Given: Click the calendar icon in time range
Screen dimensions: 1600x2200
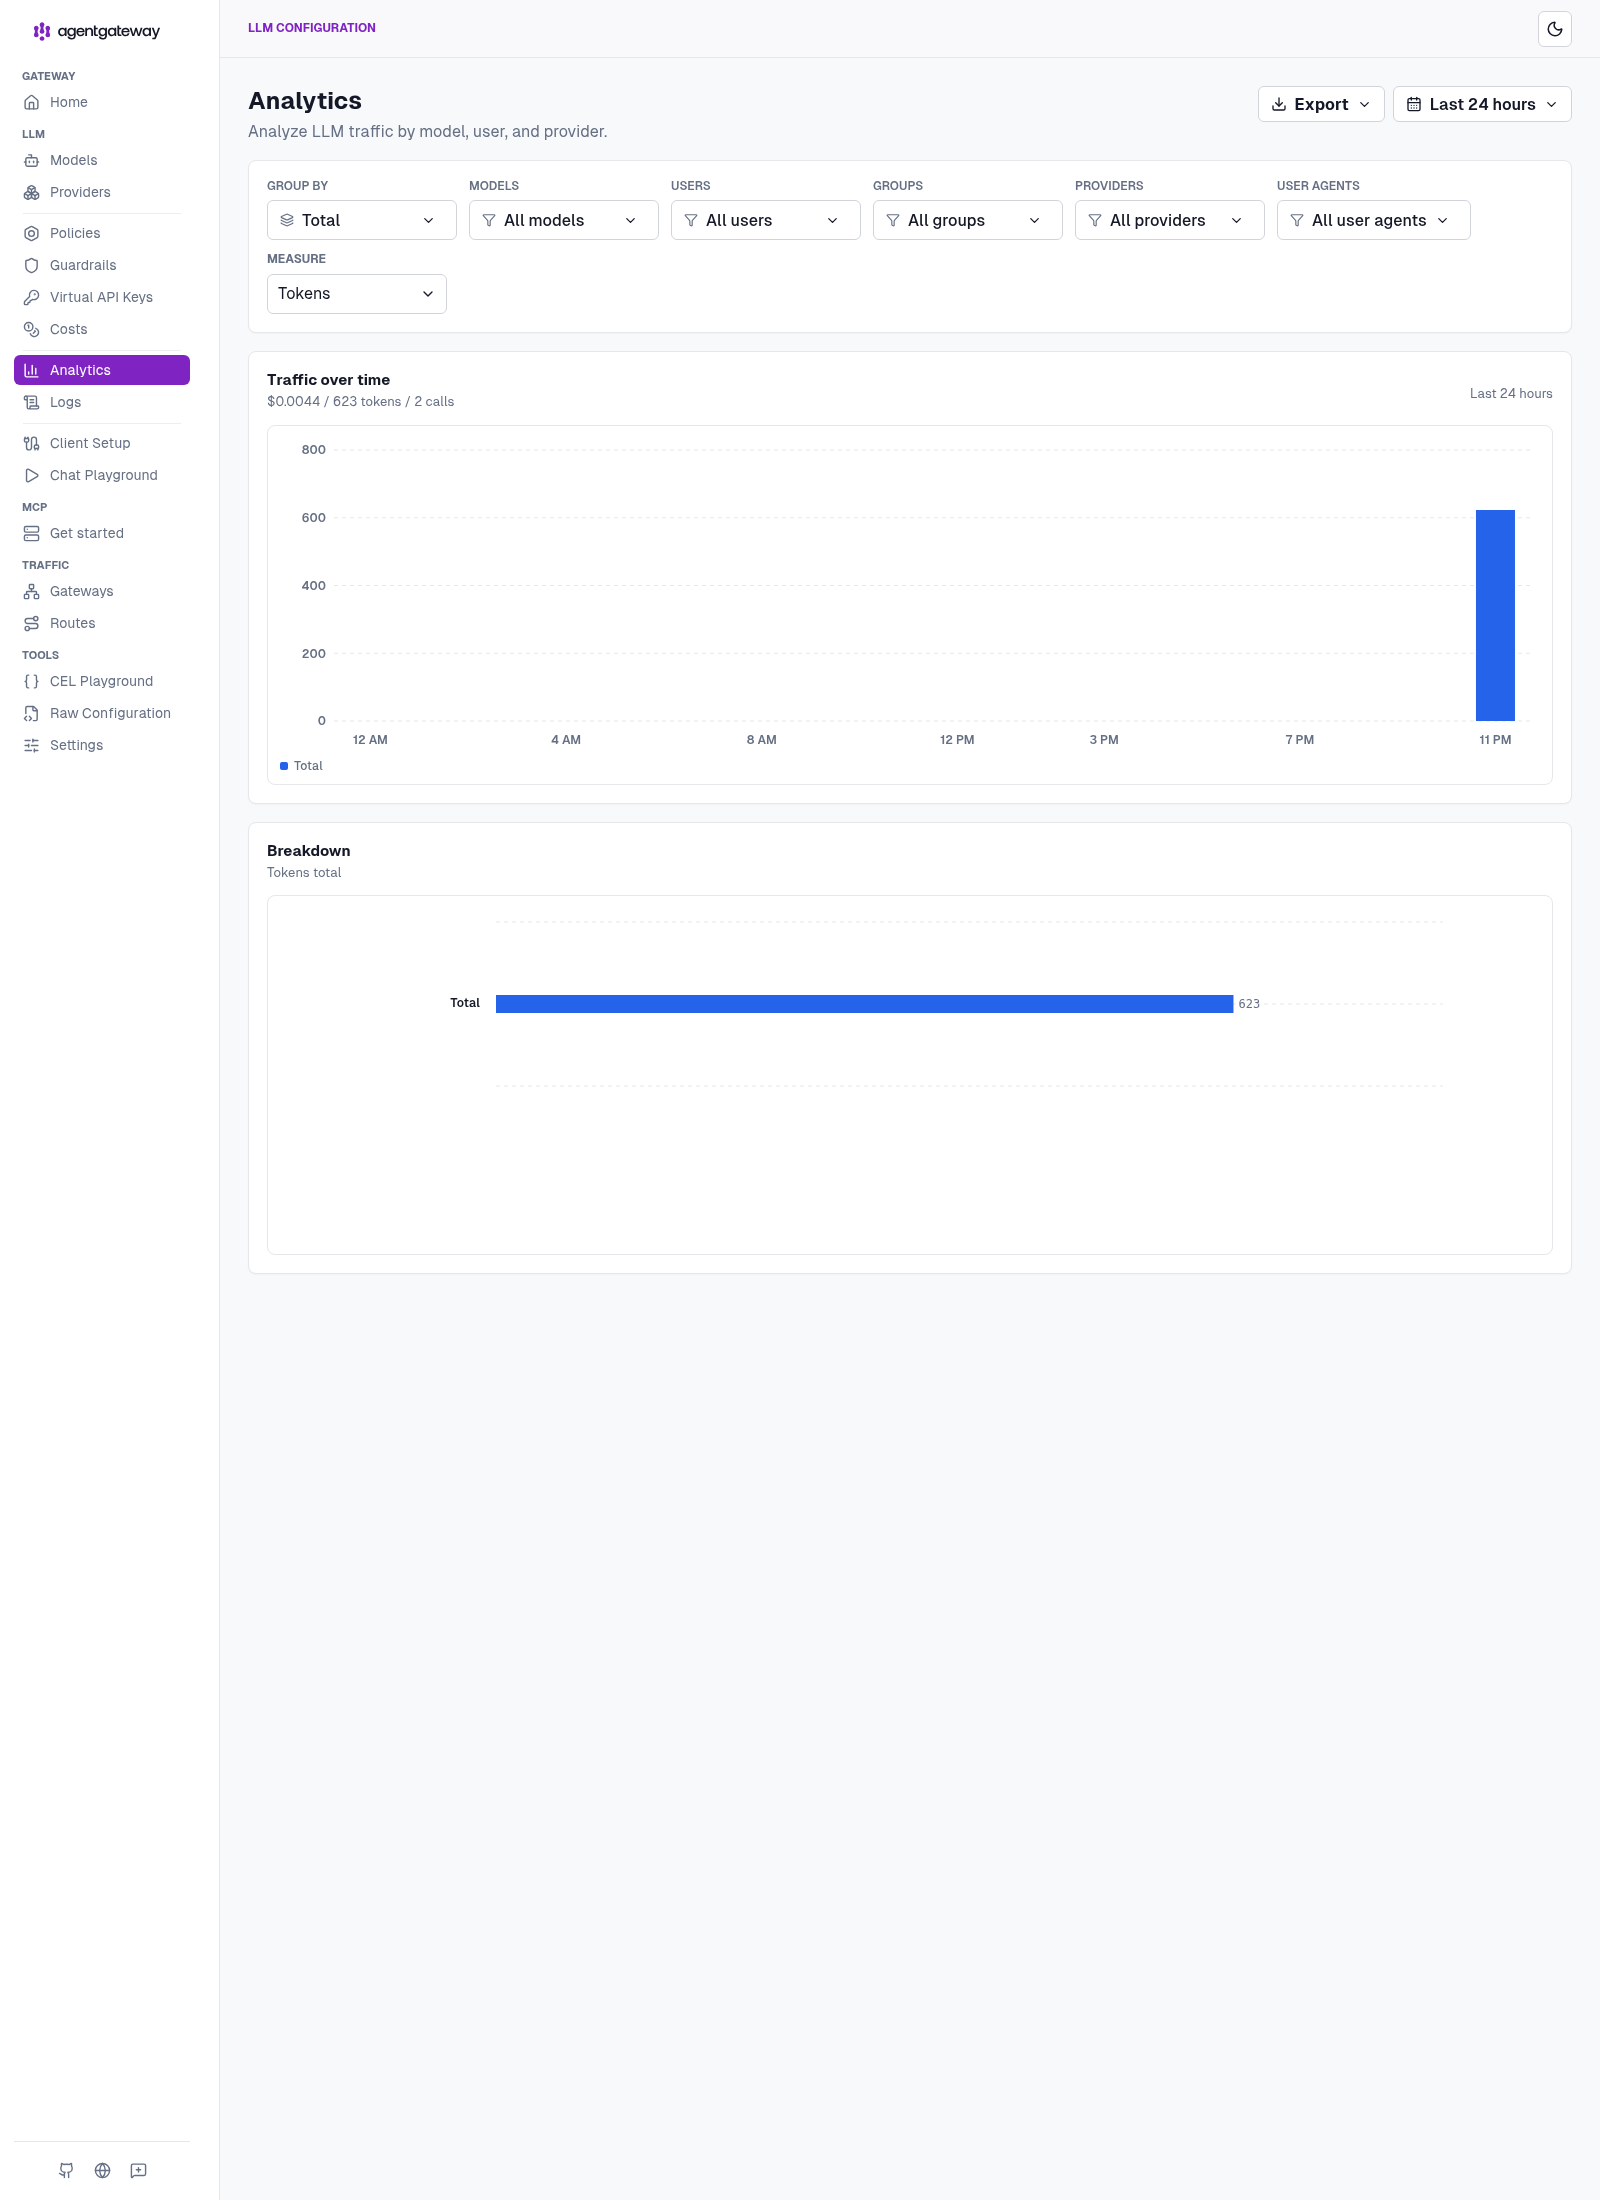Looking at the screenshot, I should pyautogui.click(x=1414, y=104).
